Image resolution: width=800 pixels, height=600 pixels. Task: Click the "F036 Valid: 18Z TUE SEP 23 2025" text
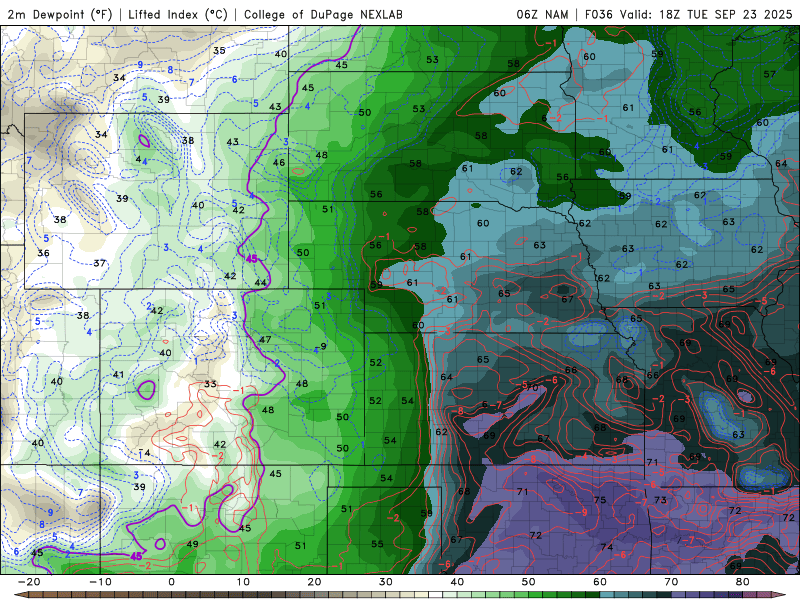click(688, 14)
